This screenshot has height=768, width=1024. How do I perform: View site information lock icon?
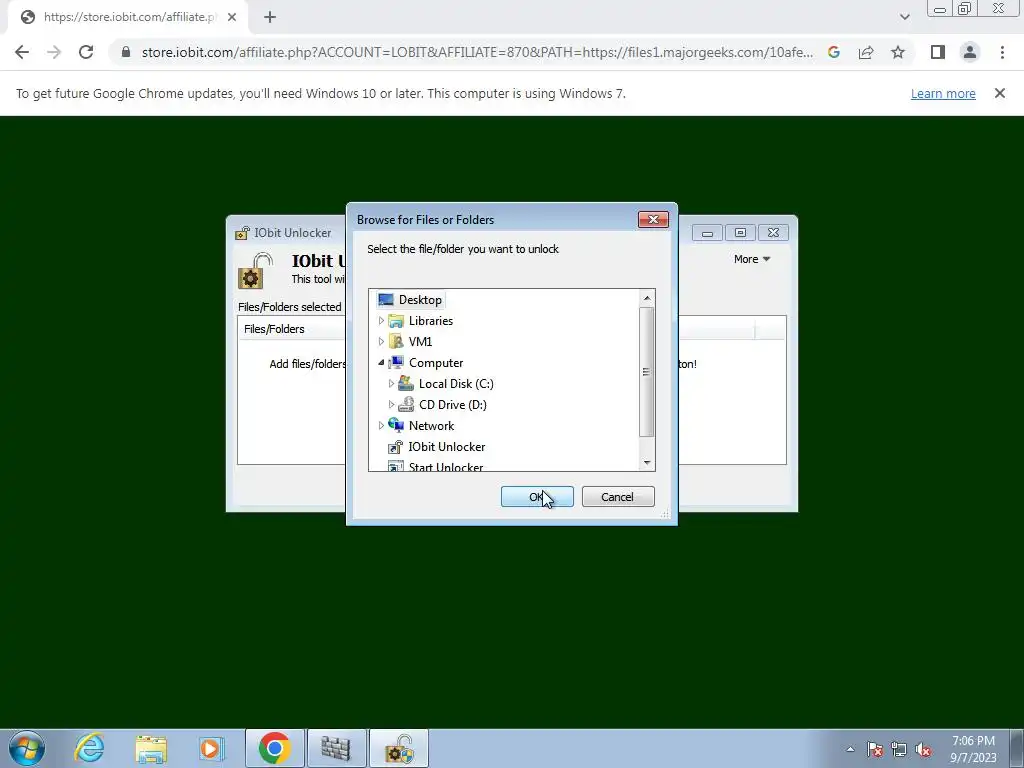point(126,52)
